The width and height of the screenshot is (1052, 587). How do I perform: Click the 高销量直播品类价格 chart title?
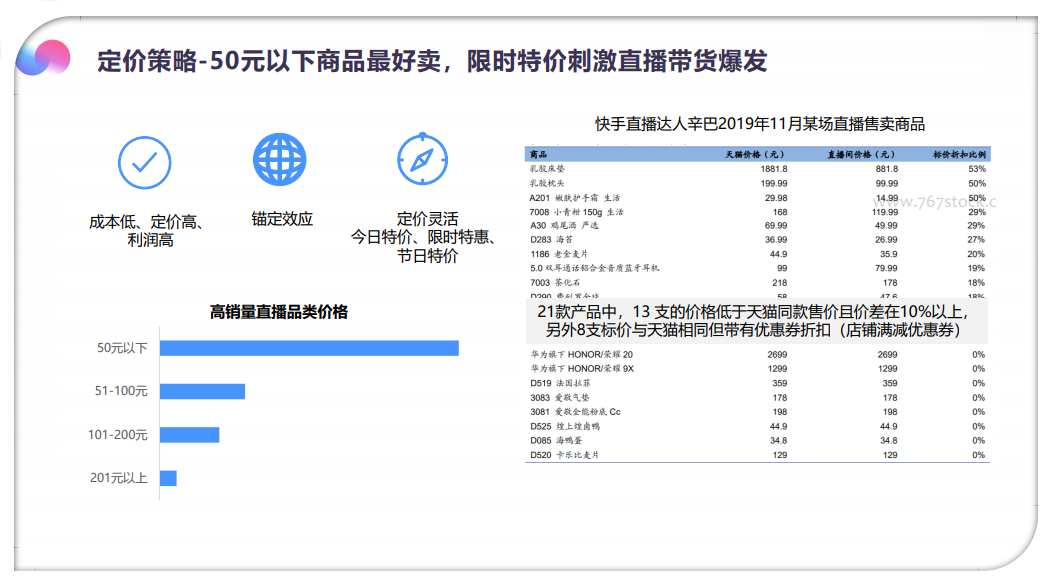[x=279, y=312]
